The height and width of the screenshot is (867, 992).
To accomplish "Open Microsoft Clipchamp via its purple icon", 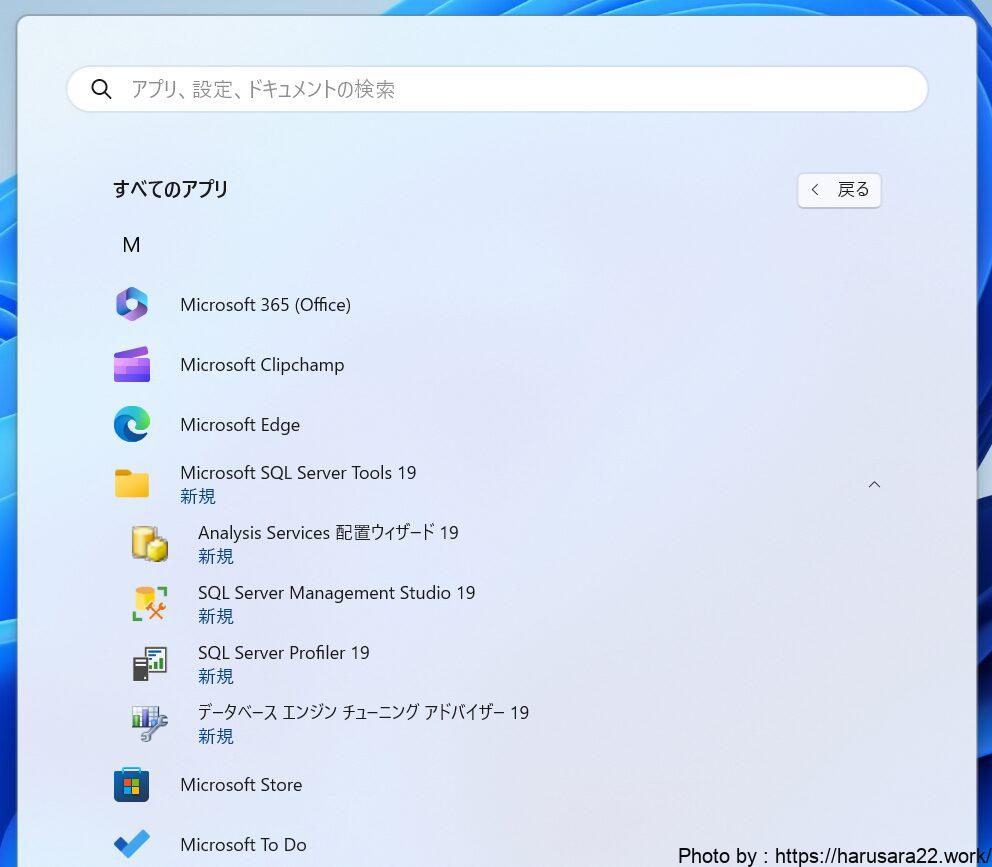I will 132,365.
